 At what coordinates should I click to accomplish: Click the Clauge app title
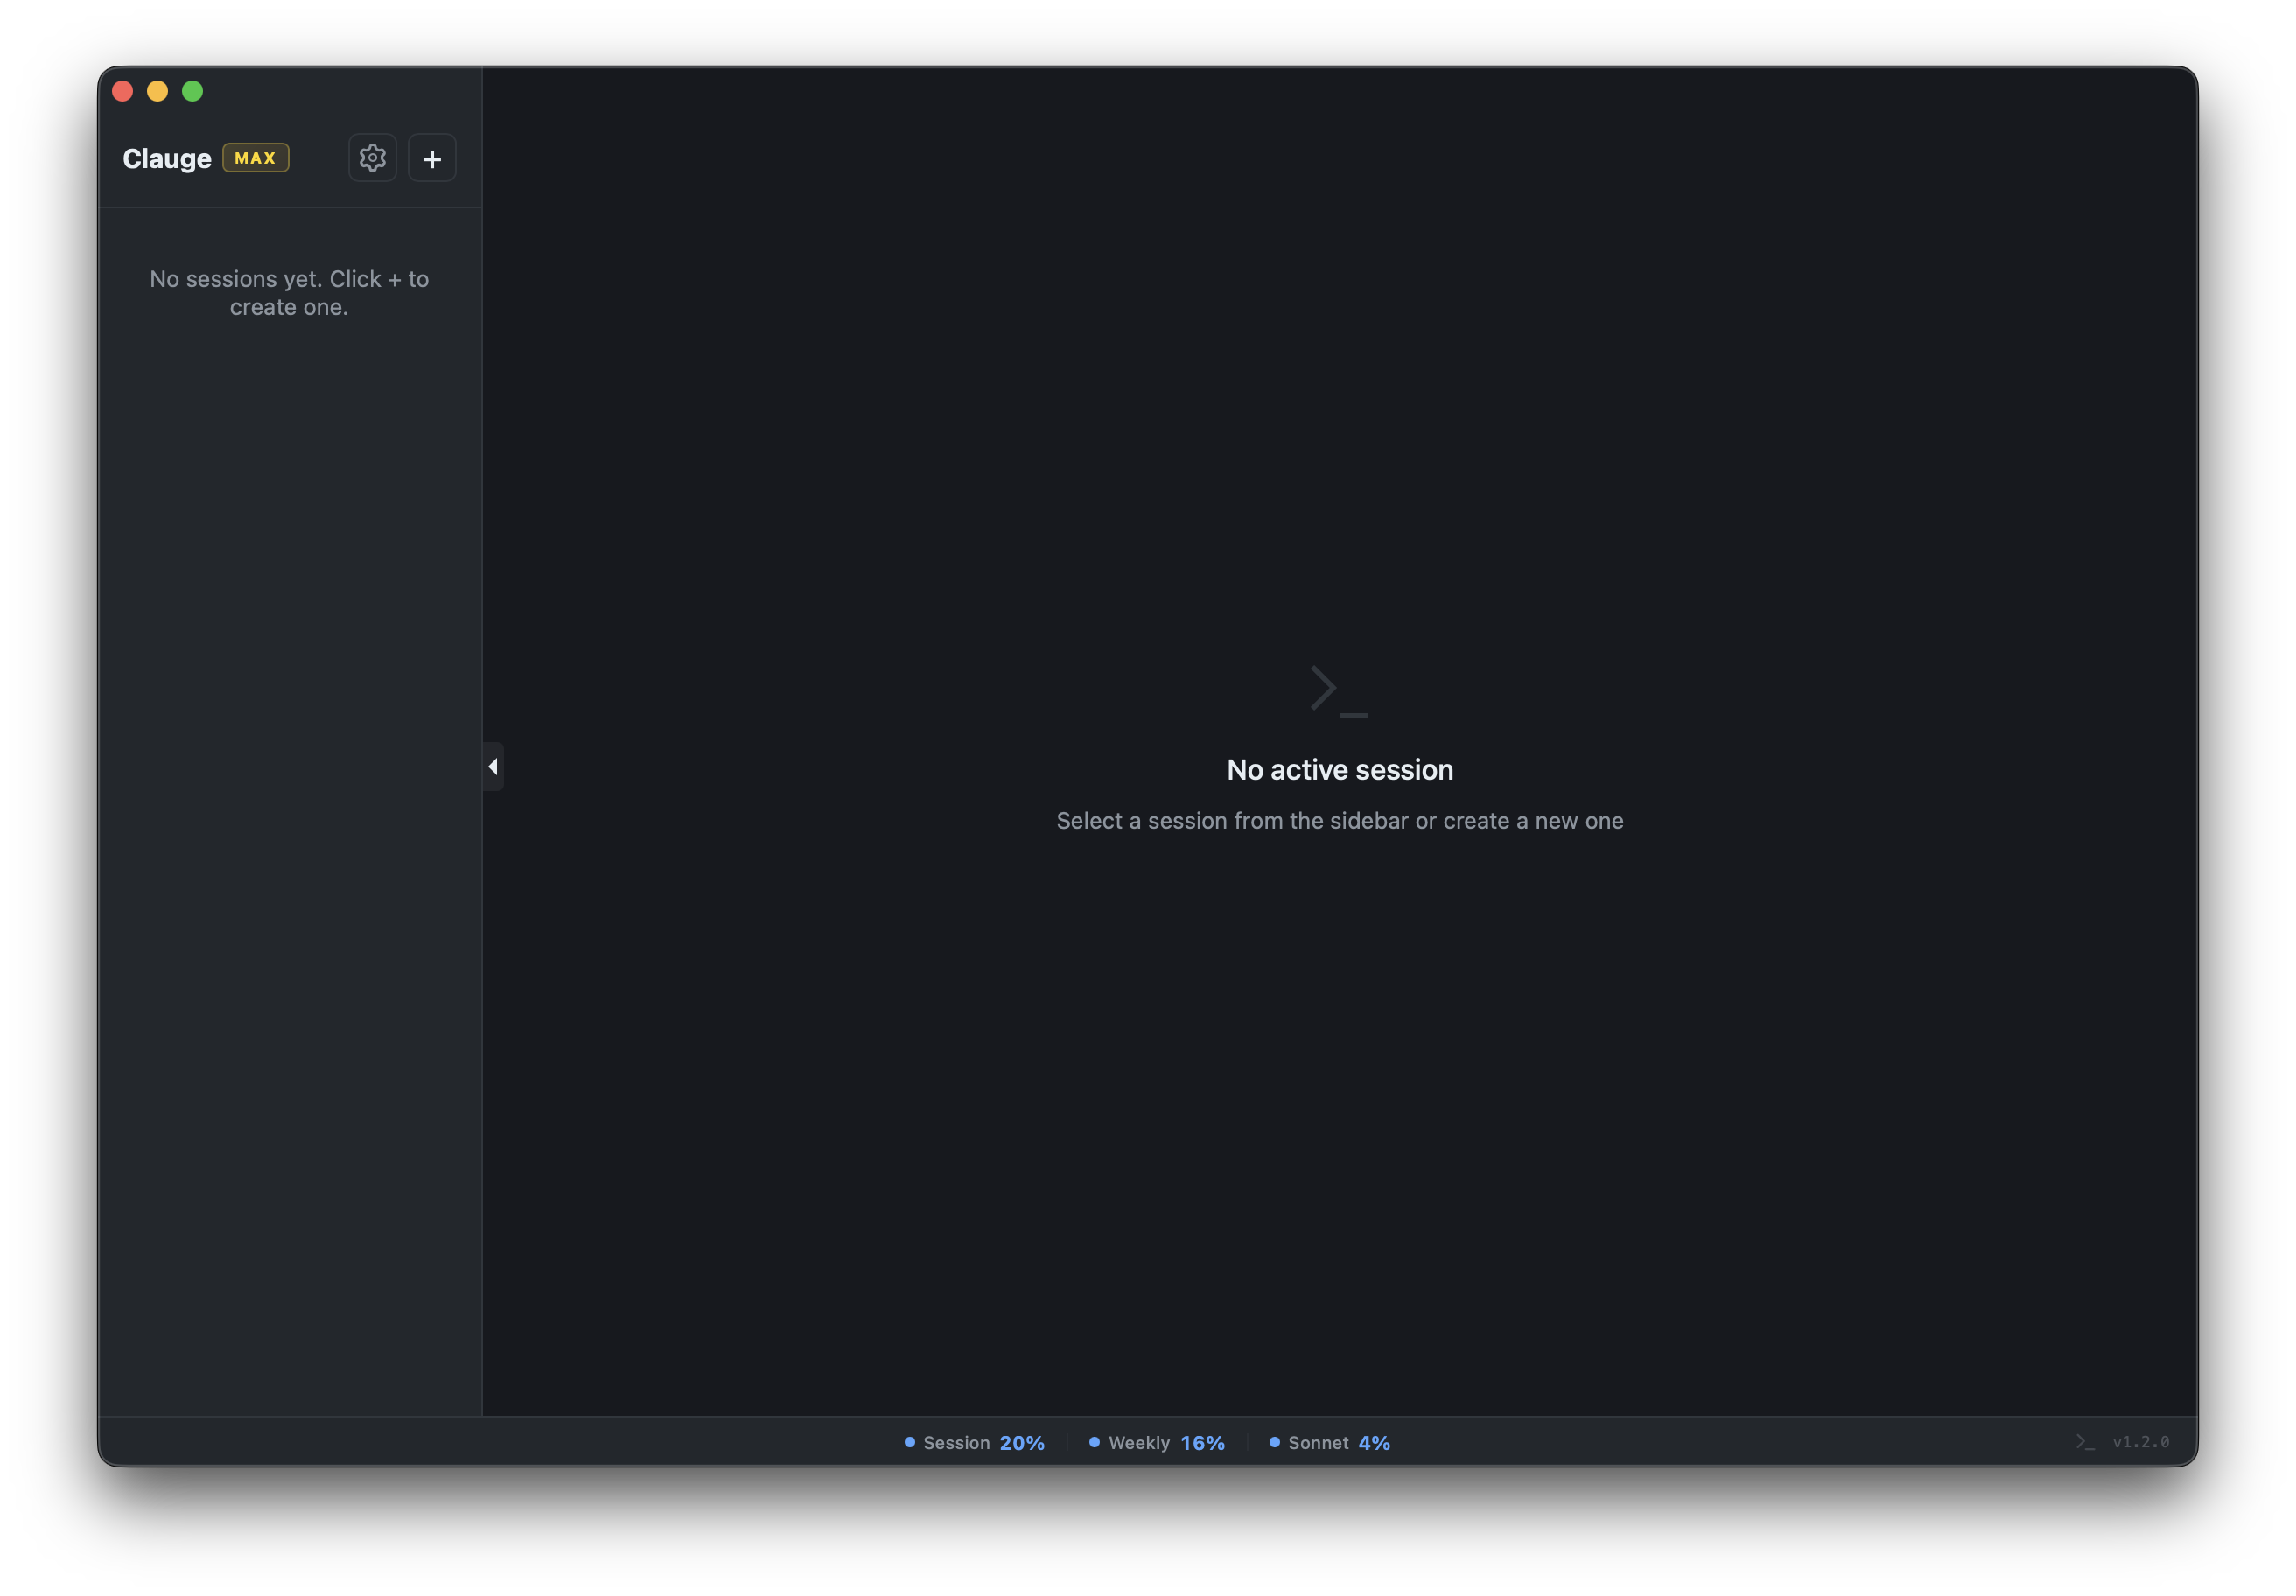[167, 159]
